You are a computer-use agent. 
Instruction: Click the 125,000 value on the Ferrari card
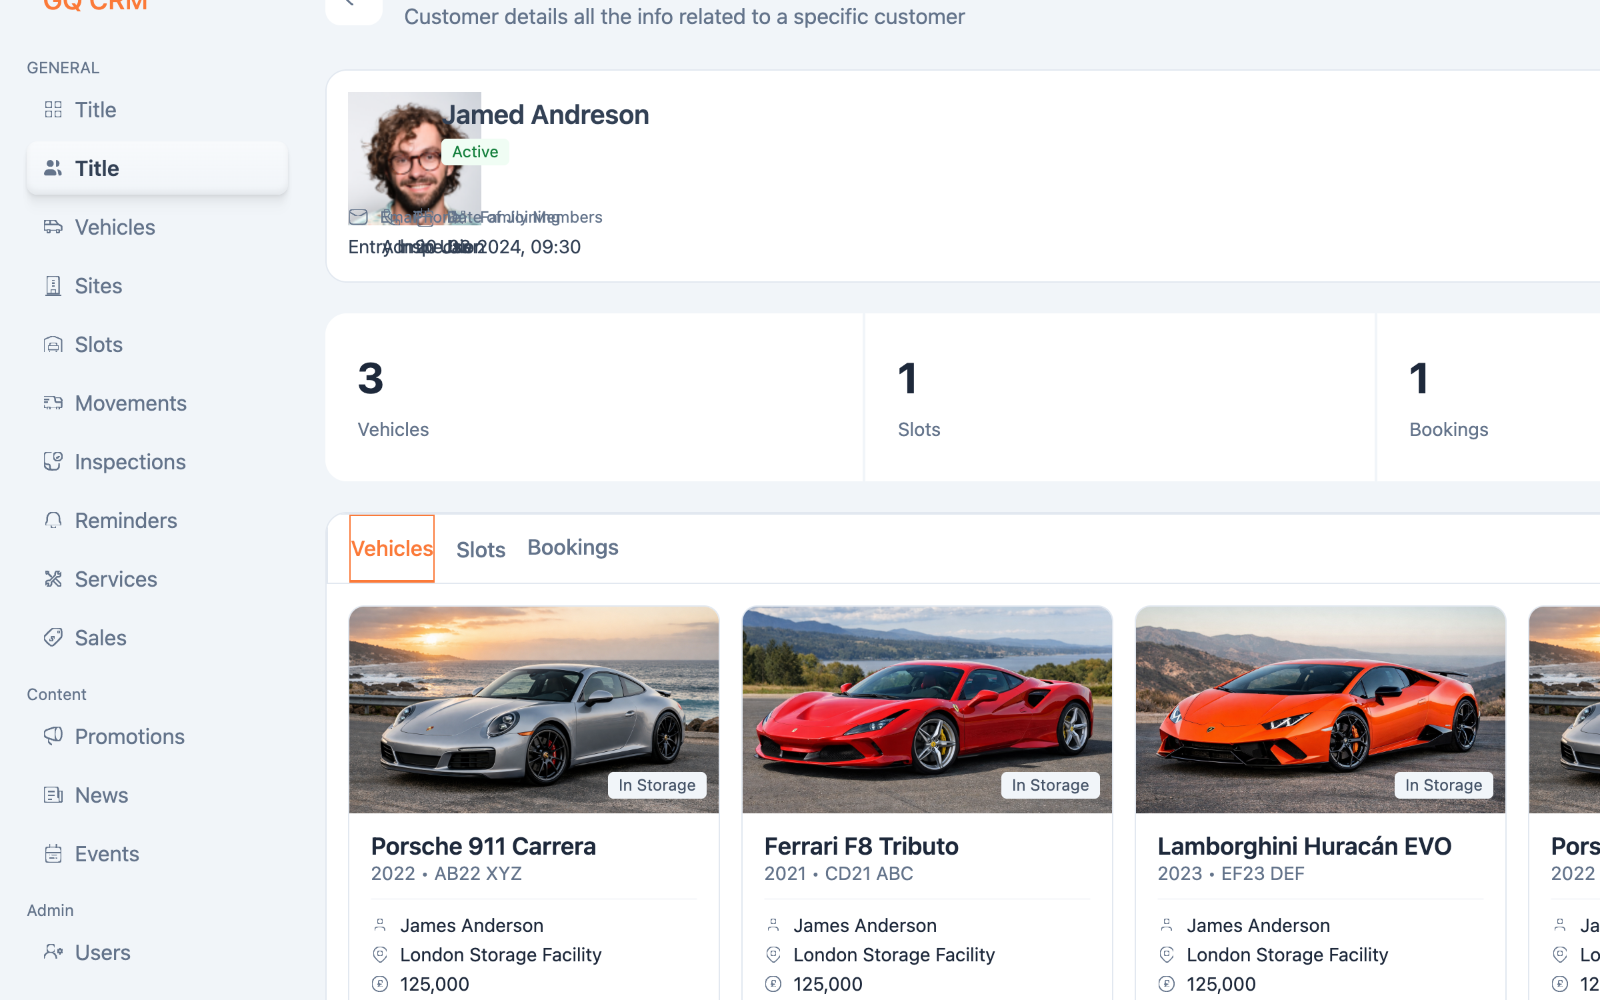click(x=828, y=984)
